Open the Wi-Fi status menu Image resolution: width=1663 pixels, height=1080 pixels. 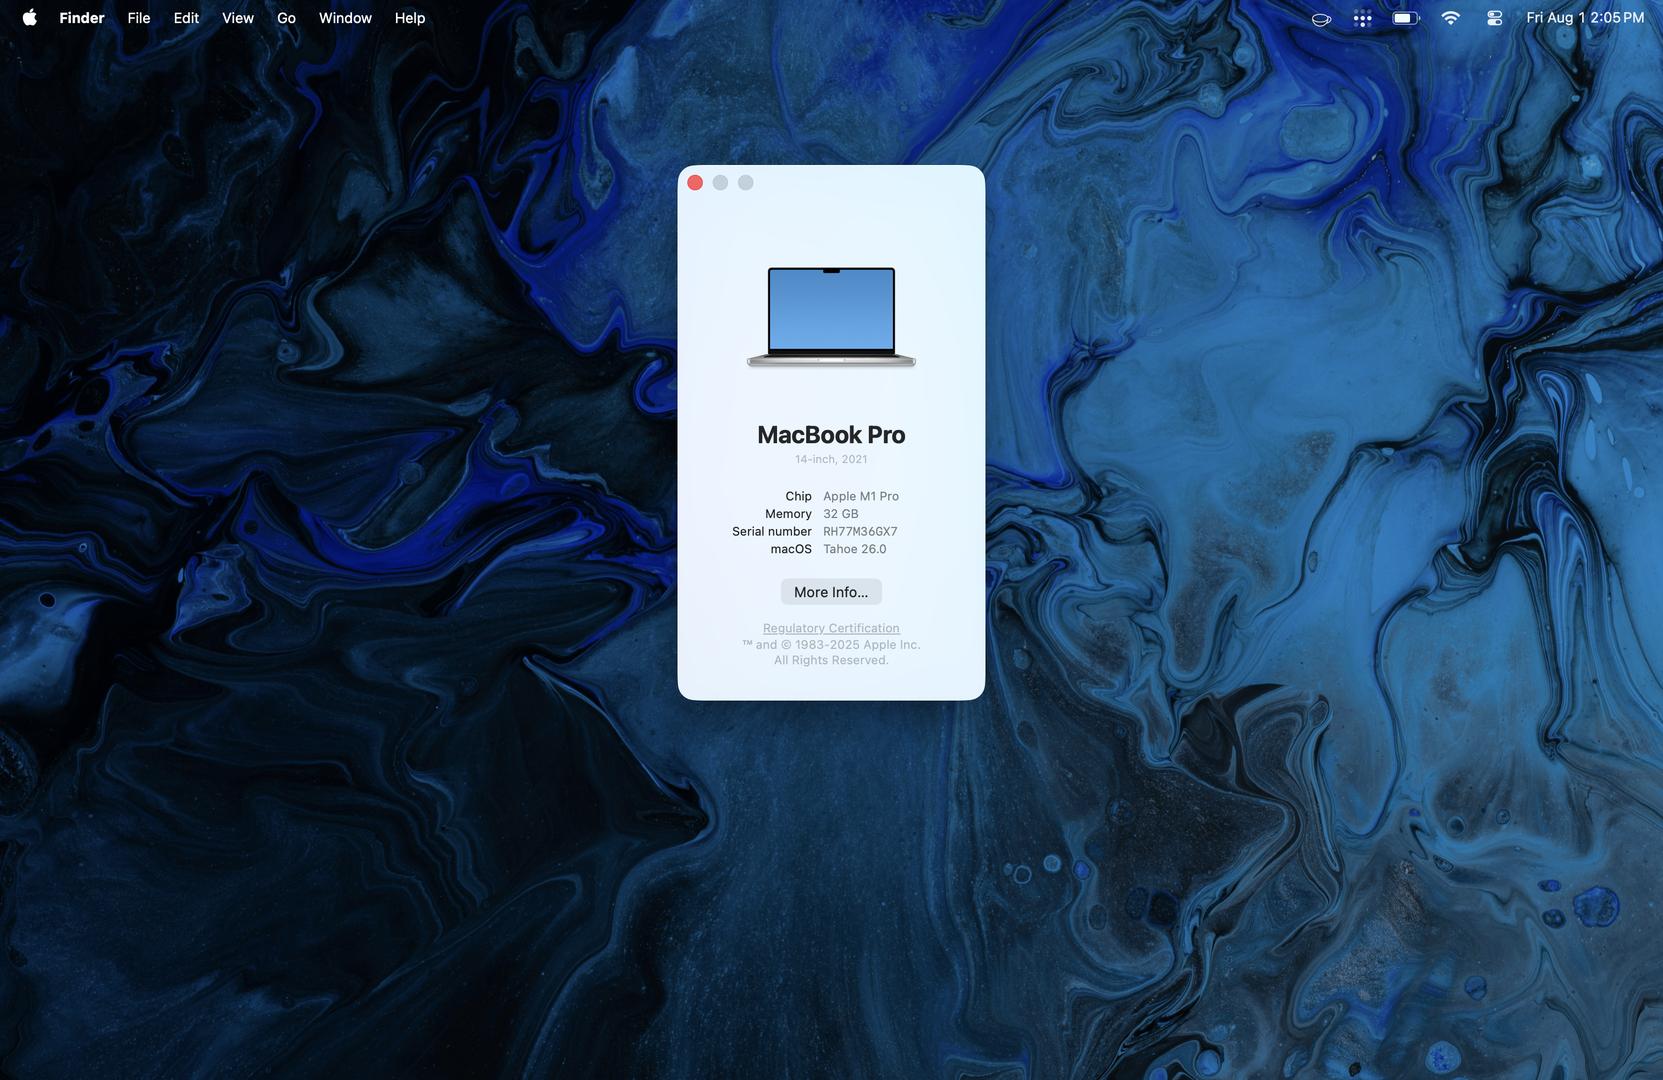click(1451, 18)
